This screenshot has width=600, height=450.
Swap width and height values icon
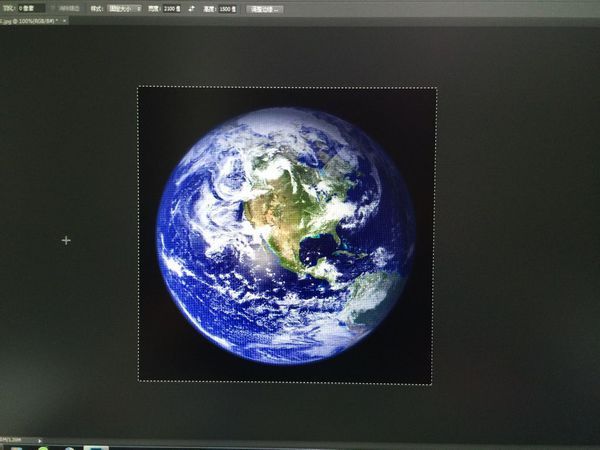pyautogui.click(x=191, y=8)
